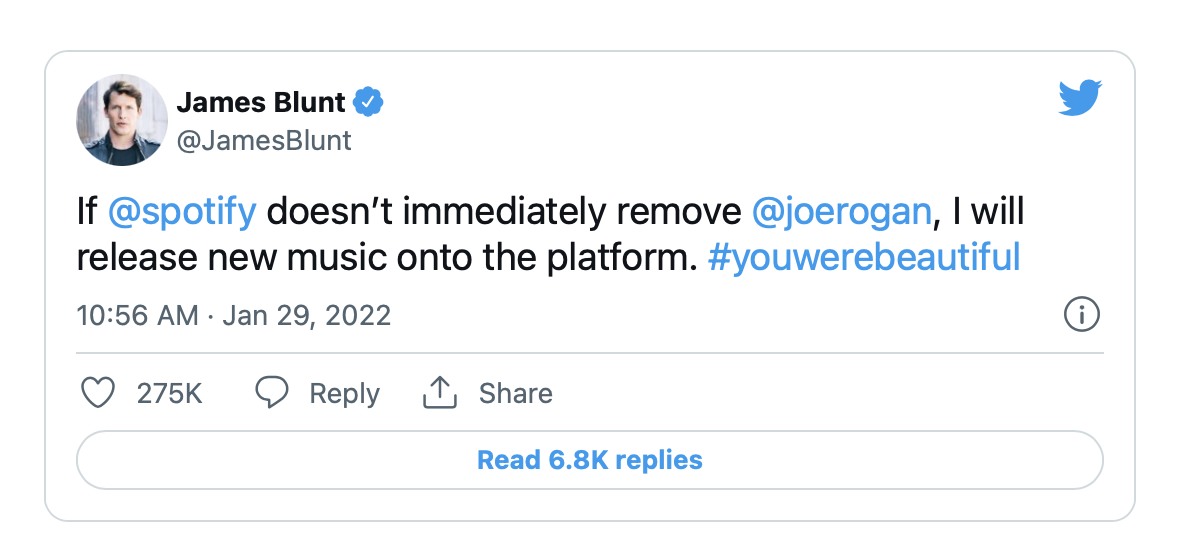Like the tweet with the heart icon
The width and height of the screenshot is (1188, 554).
click(x=97, y=393)
